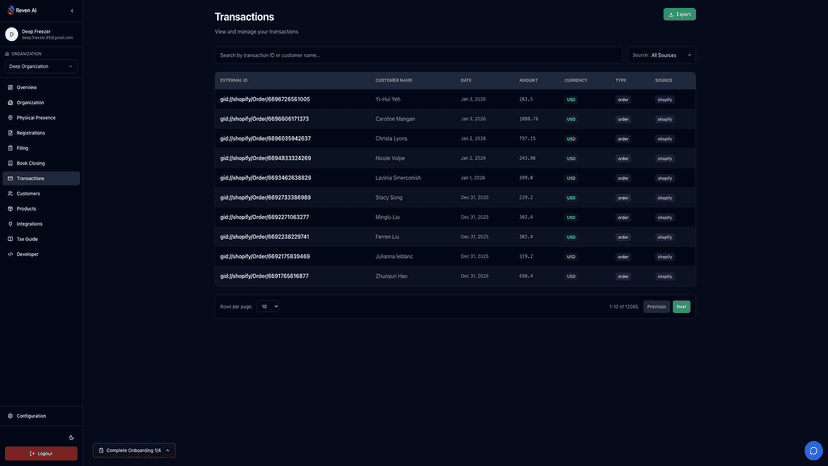Click the Transactions card icon
This screenshot has width=828, height=466.
pyautogui.click(x=10, y=178)
